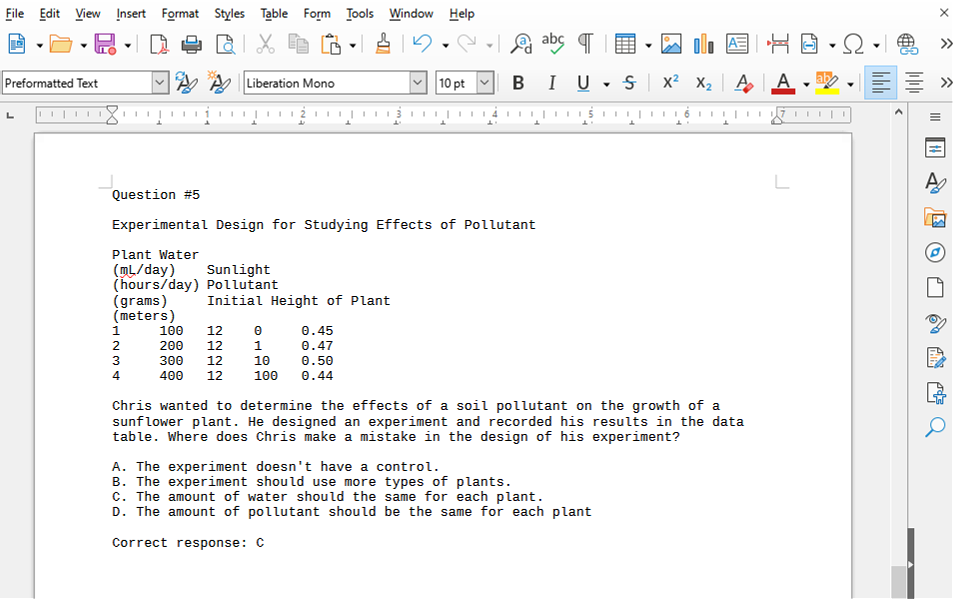Expand the Save icon's dropdown arrow
The height and width of the screenshot is (599, 953).
[128, 46]
